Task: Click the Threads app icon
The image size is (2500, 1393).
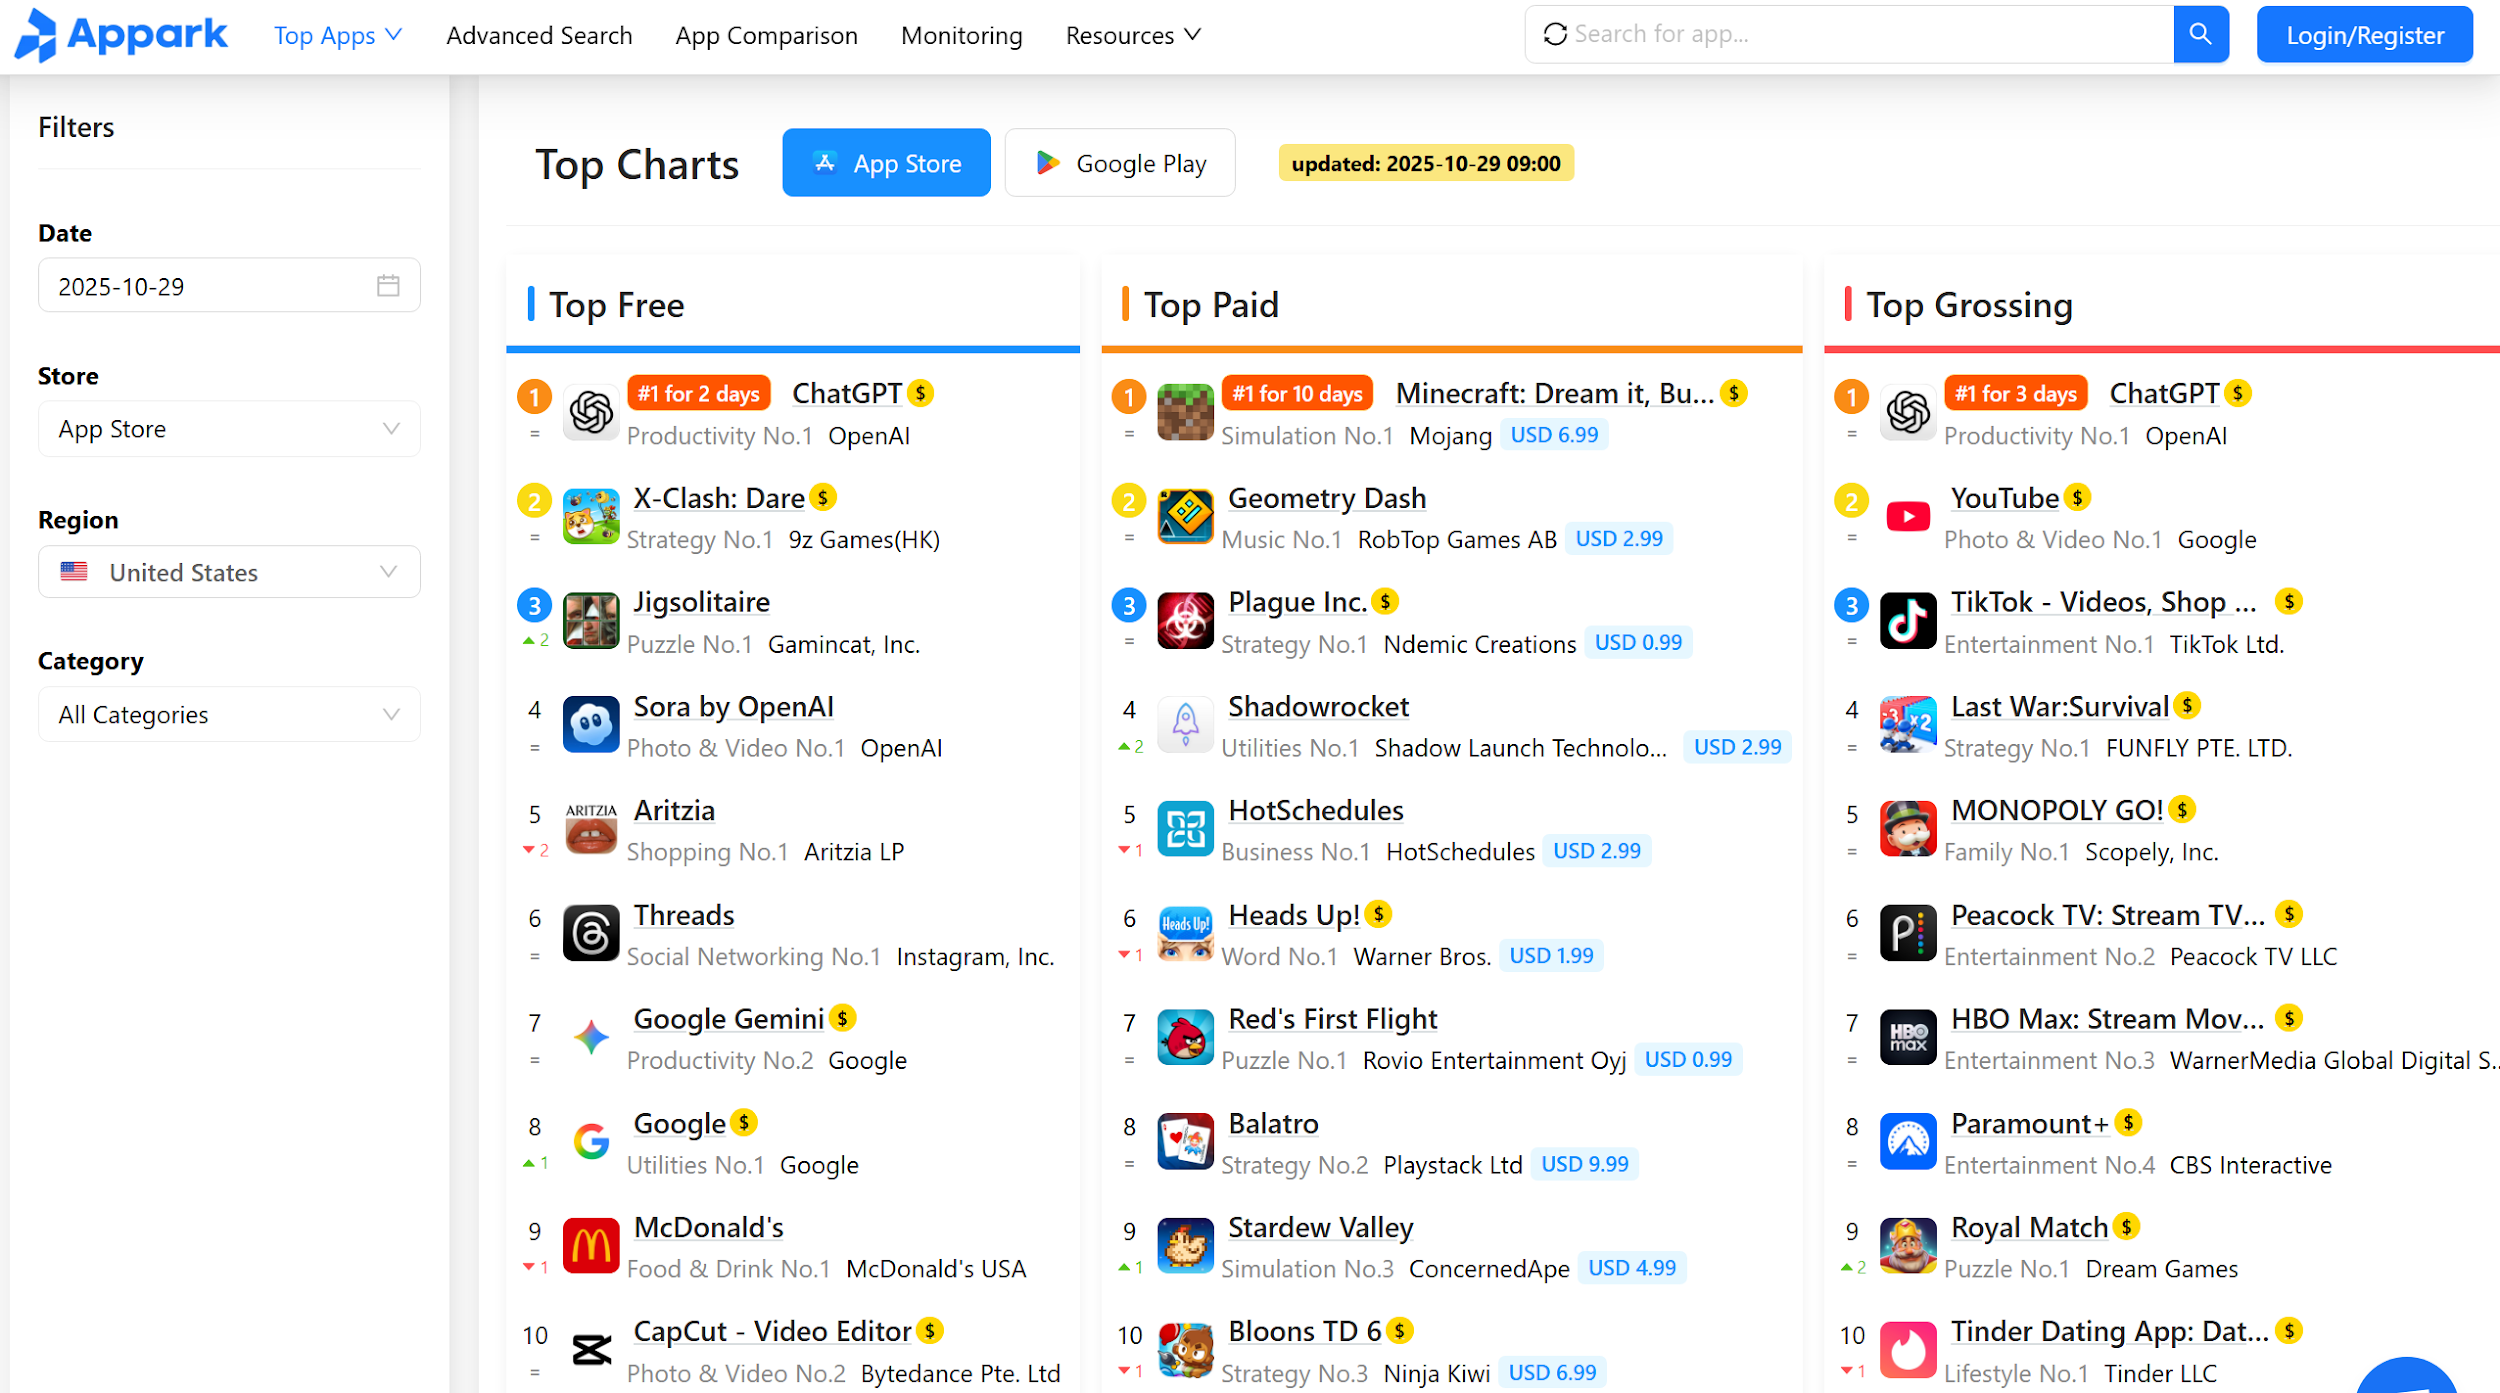Action: coord(591,933)
